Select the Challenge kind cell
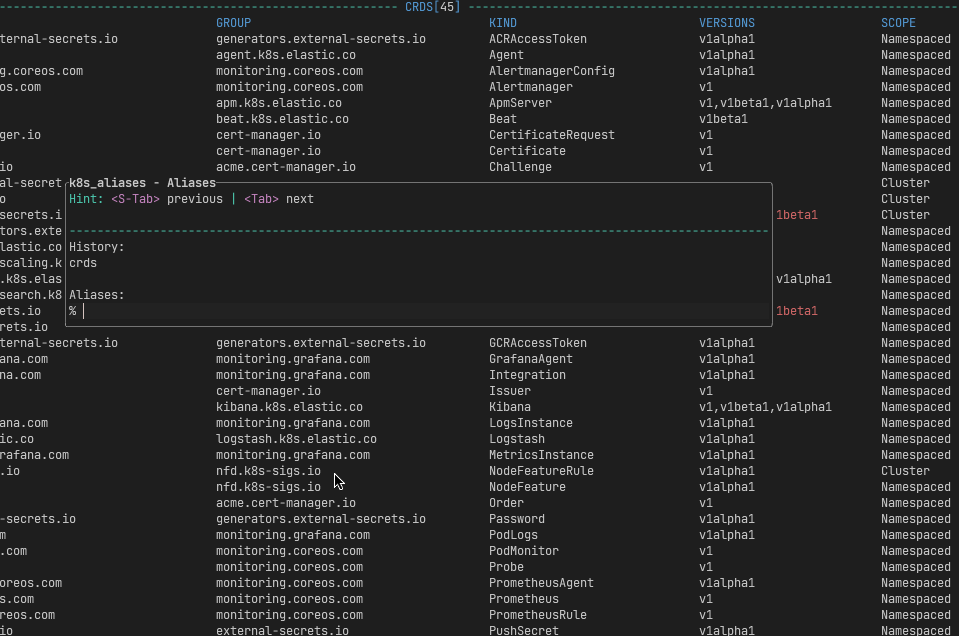Screen dimensions: 959x636 click(x=520, y=167)
